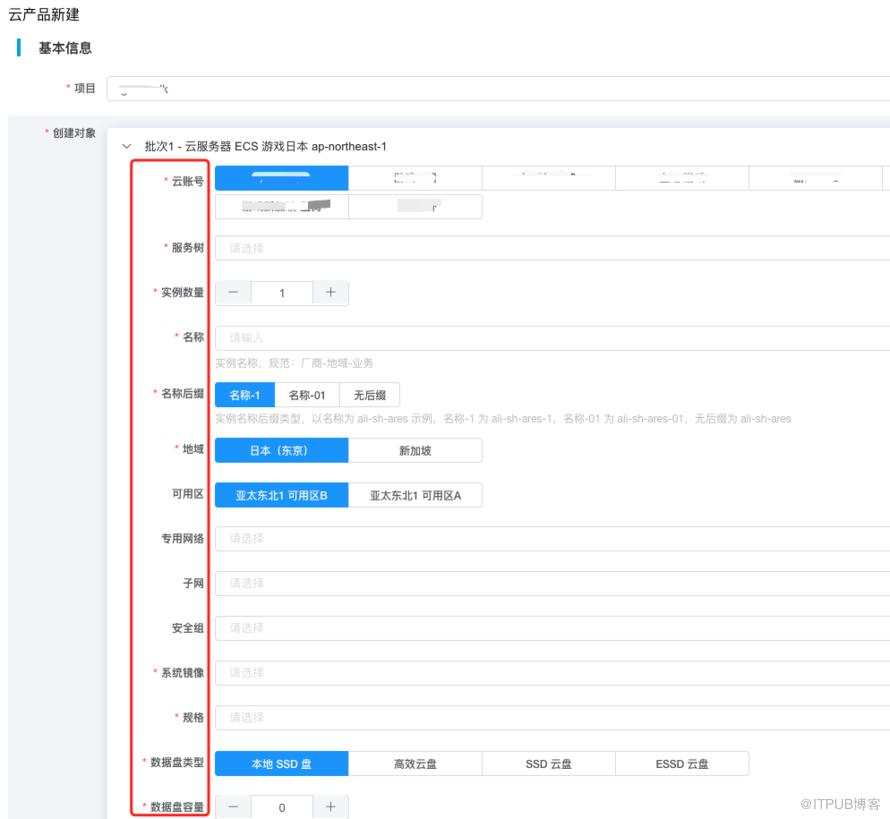890x819 pixels.
Task: Pick ESSD 云盘 disk type
Action: (682, 764)
